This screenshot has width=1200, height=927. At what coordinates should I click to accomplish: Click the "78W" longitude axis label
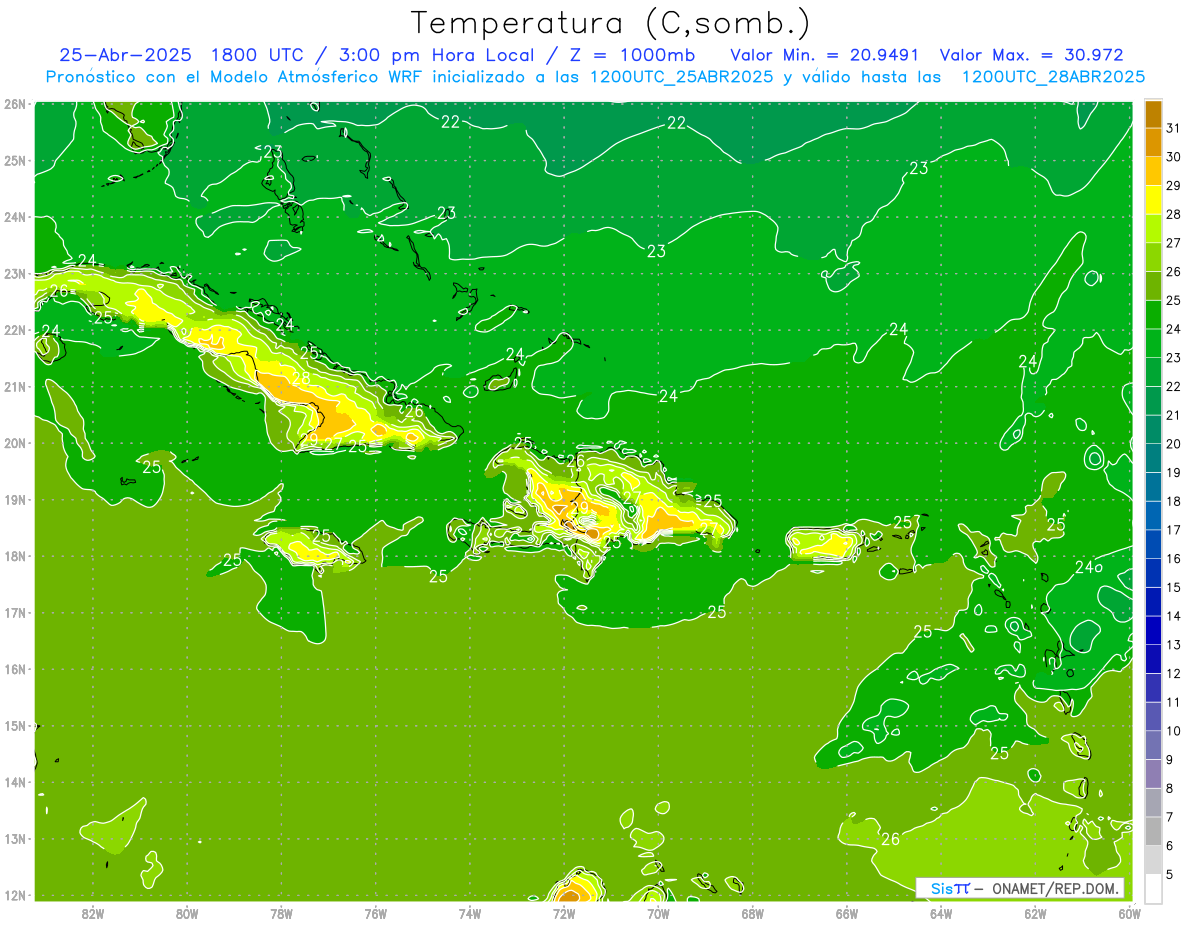[281, 913]
